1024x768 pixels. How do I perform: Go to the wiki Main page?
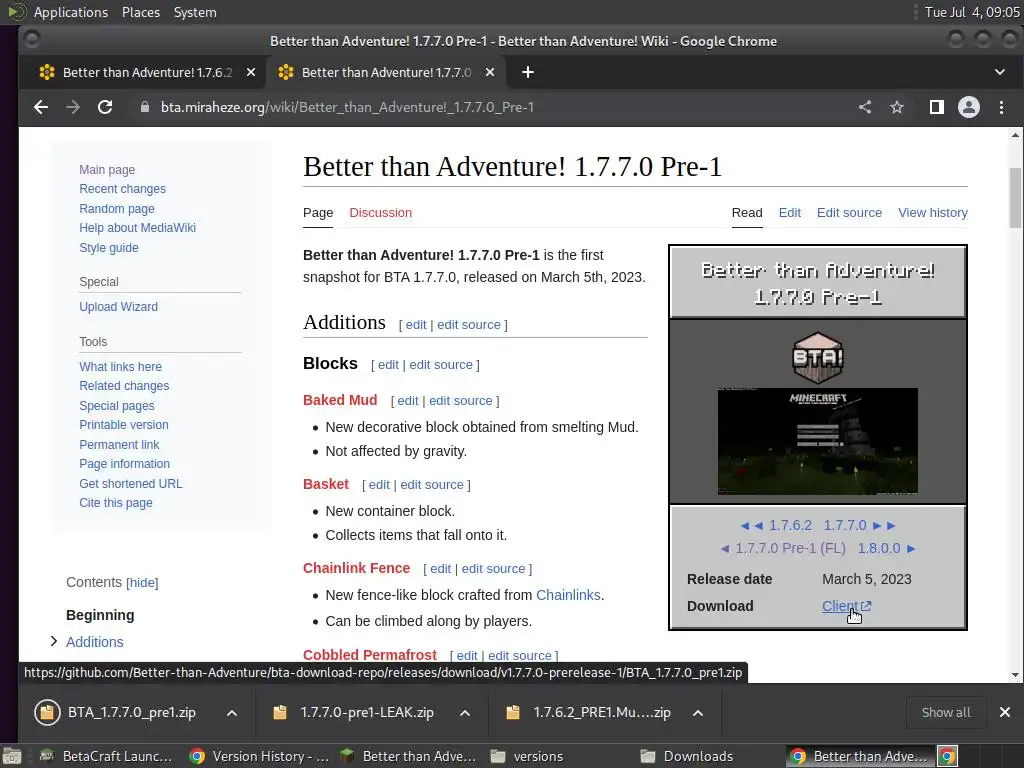click(107, 170)
